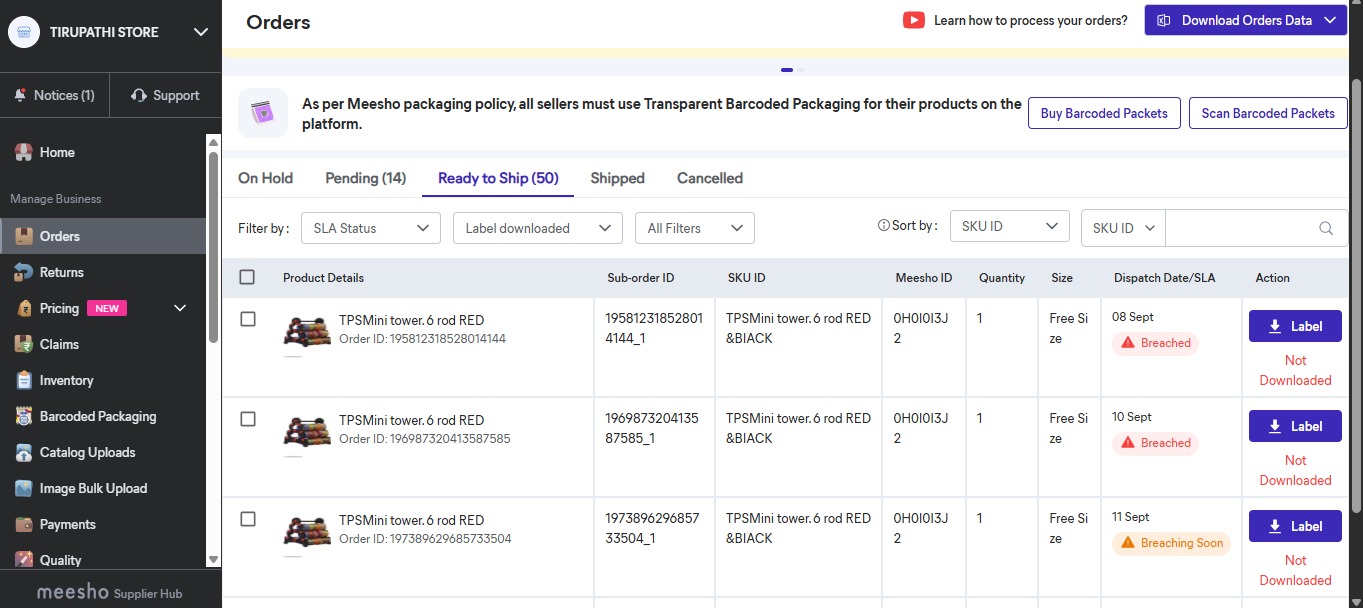Open the Cancelled orders tab

pos(709,178)
